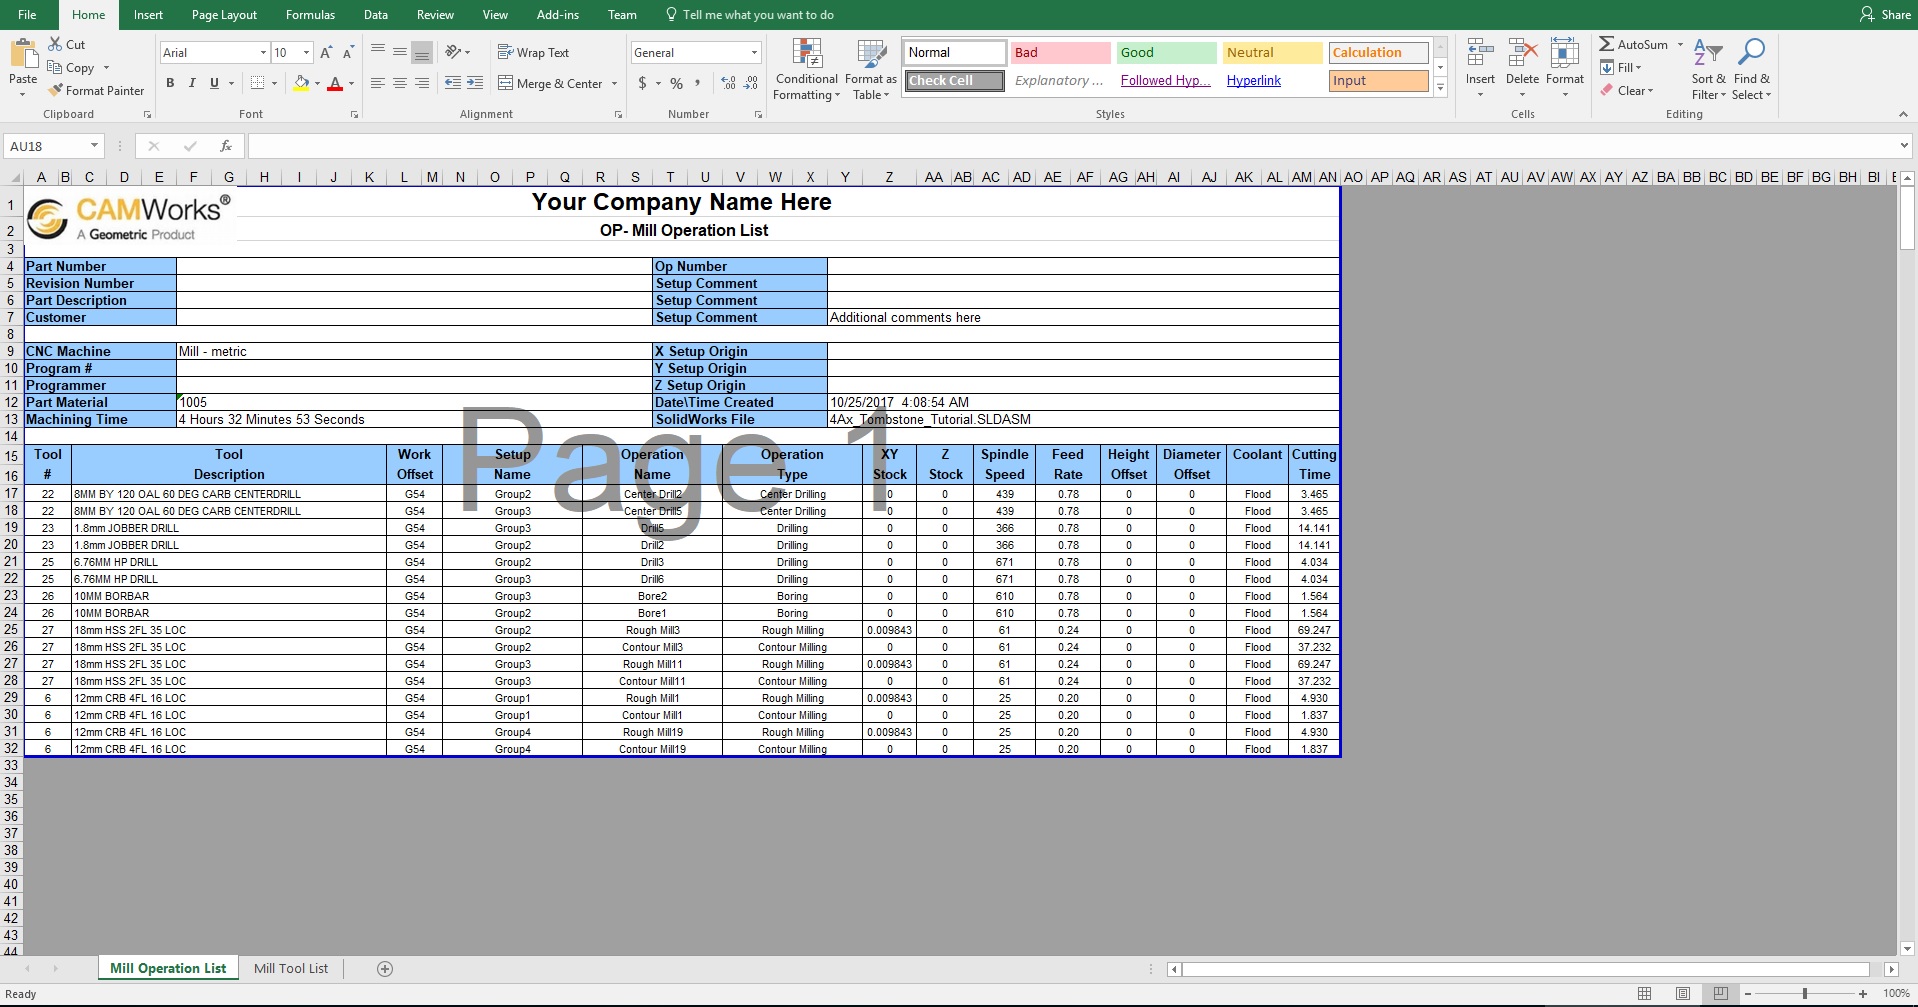Apply the Good cell style
The width and height of the screenshot is (1918, 1007).
point(1164,52)
